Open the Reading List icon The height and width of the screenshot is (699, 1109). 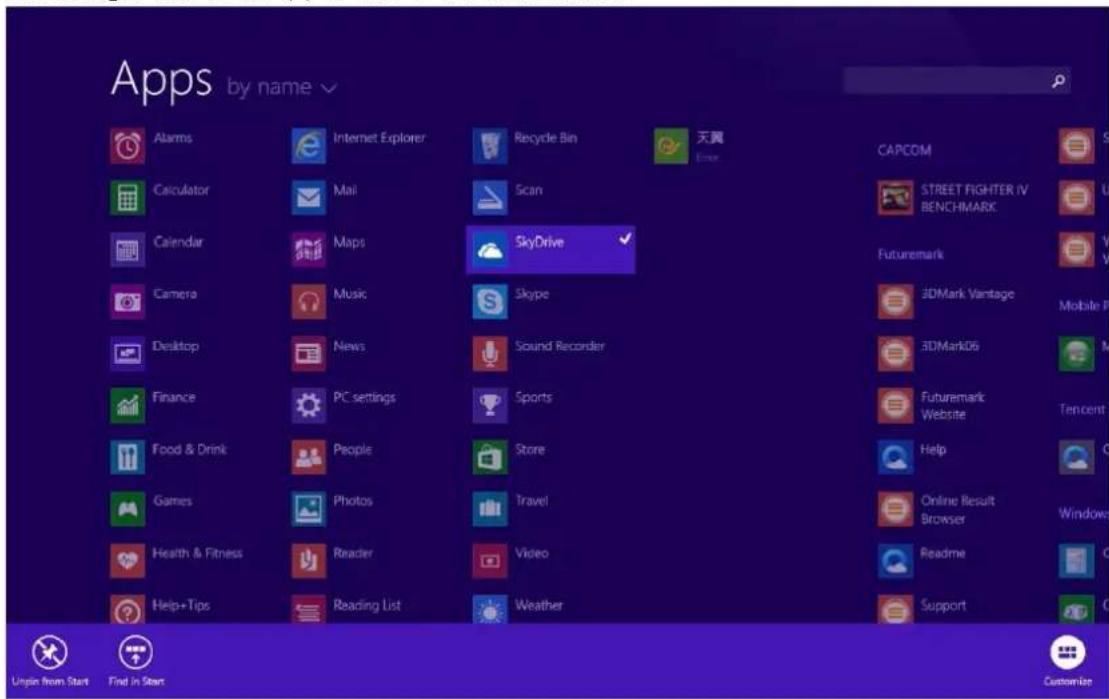[308, 610]
